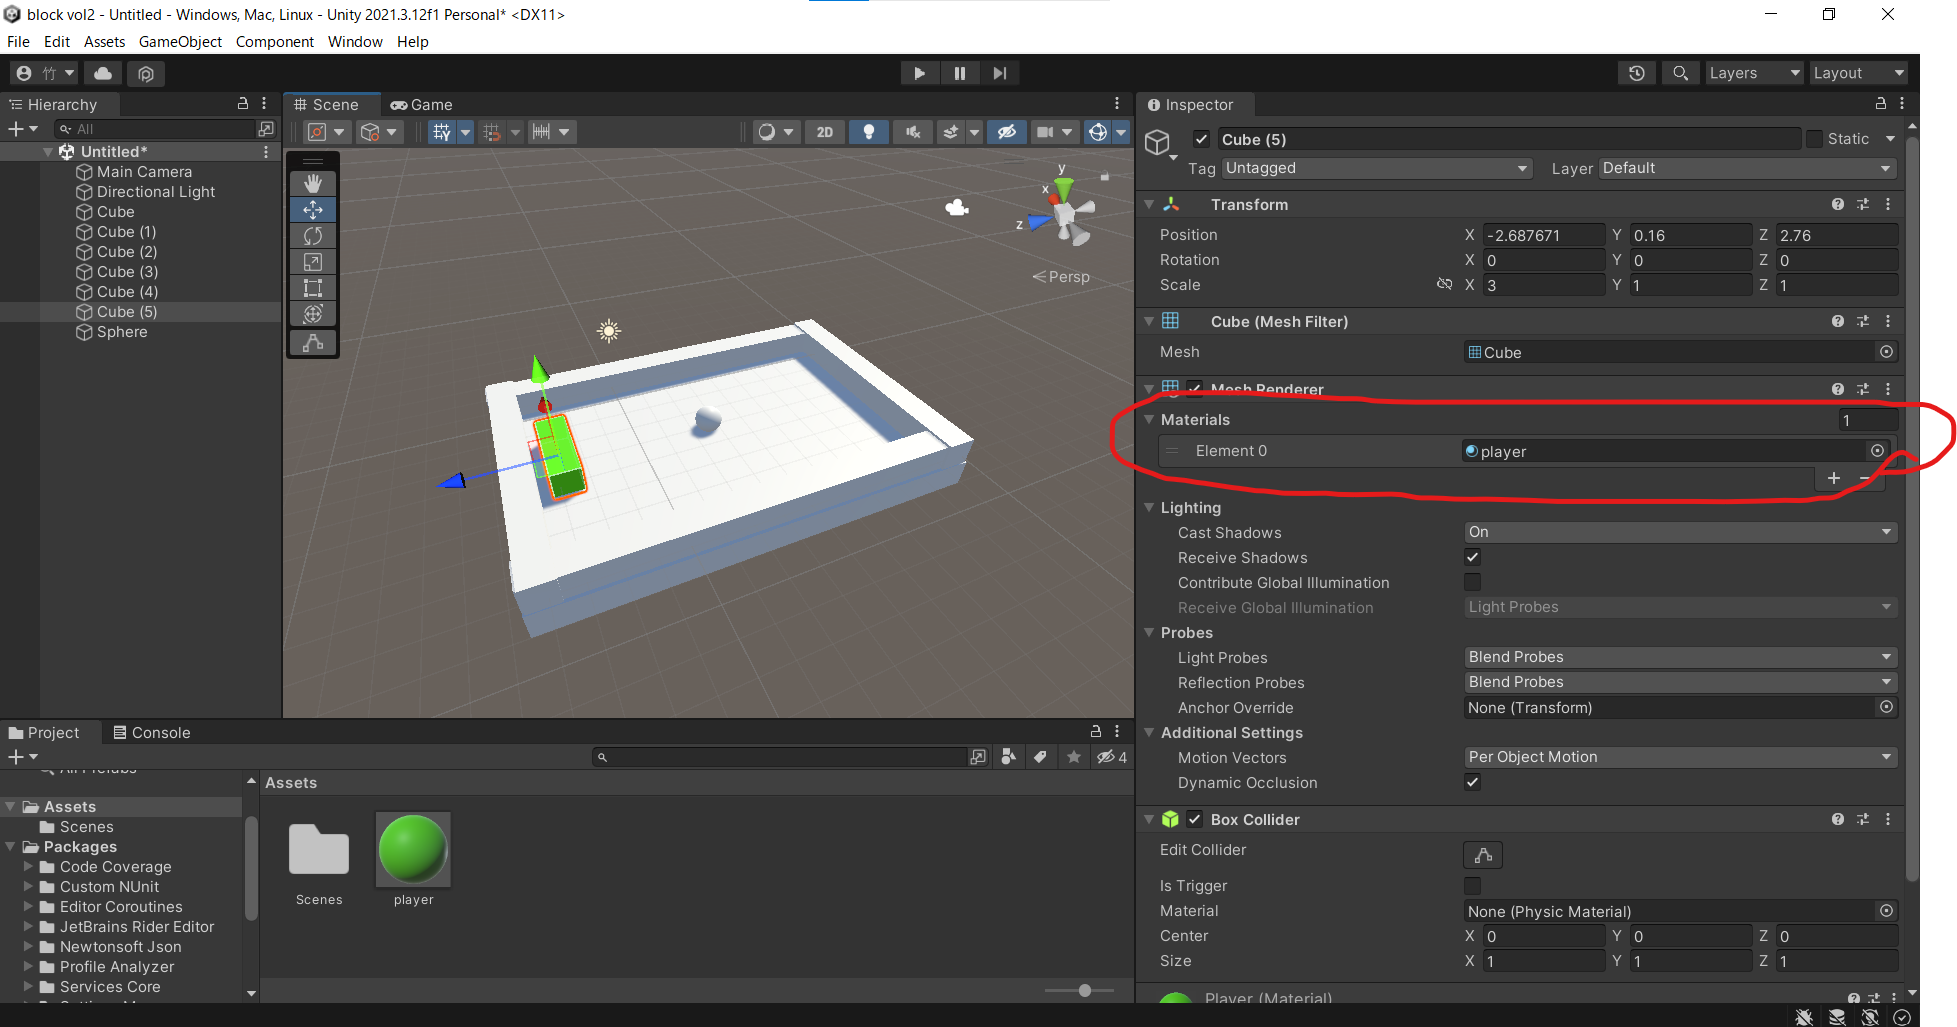Open the Component menu

[x=275, y=42]
